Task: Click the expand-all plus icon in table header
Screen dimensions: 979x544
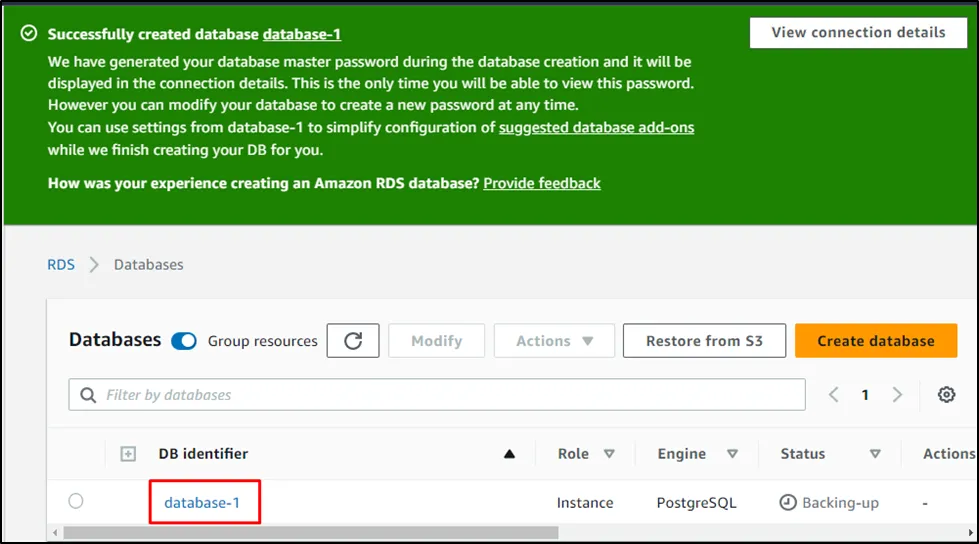Action: click(x=128, y=454)
